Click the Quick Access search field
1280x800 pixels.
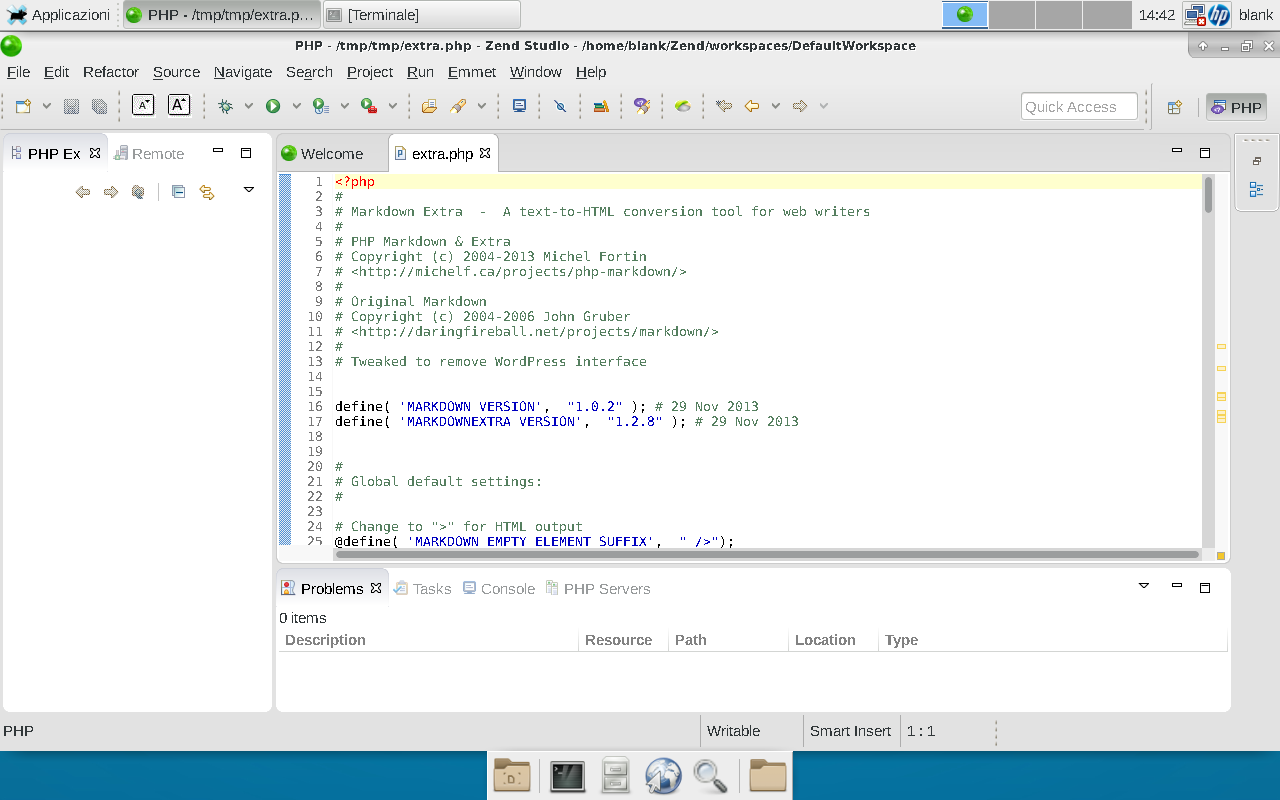pos(1079,107)
